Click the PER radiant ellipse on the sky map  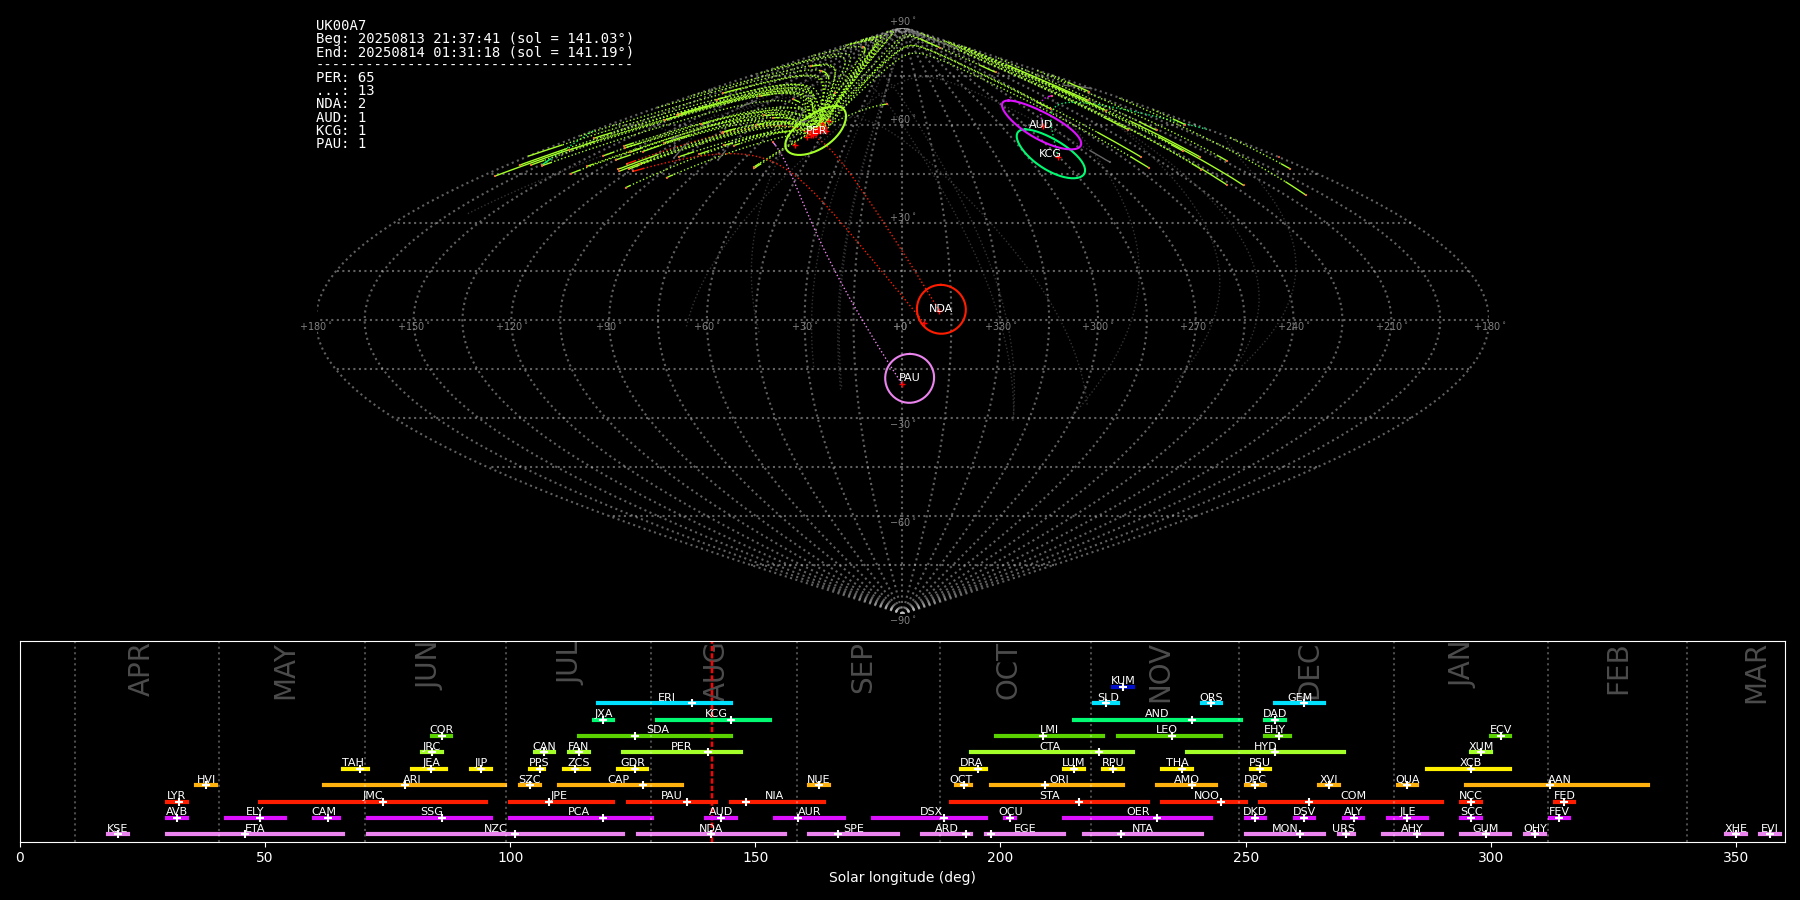point(816,130)
